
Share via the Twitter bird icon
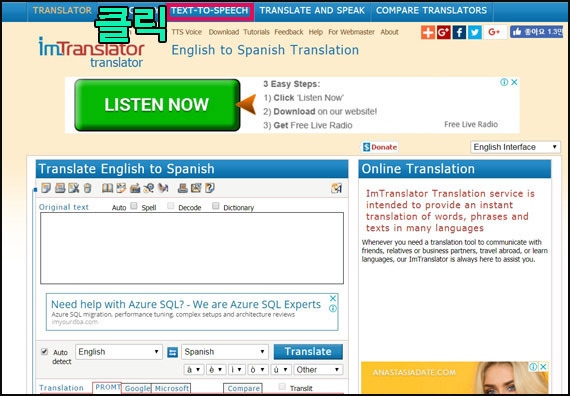tap(475, 32)
